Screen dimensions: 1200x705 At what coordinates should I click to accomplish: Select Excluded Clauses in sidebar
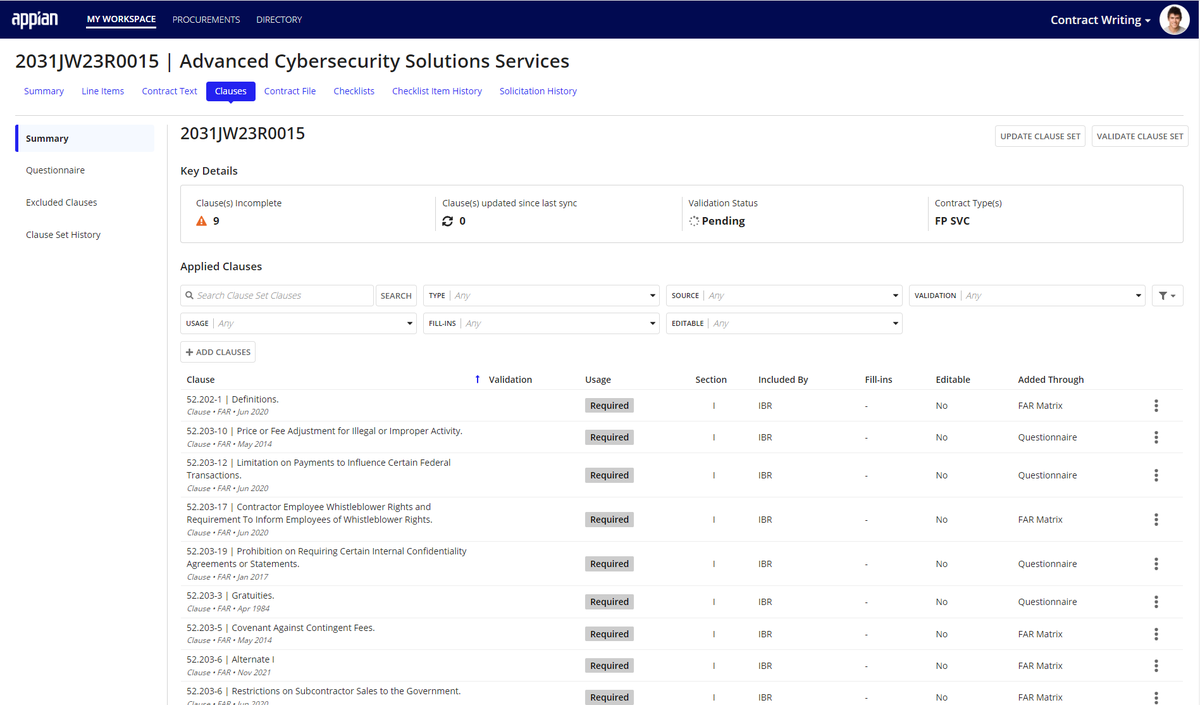point(62,203)
